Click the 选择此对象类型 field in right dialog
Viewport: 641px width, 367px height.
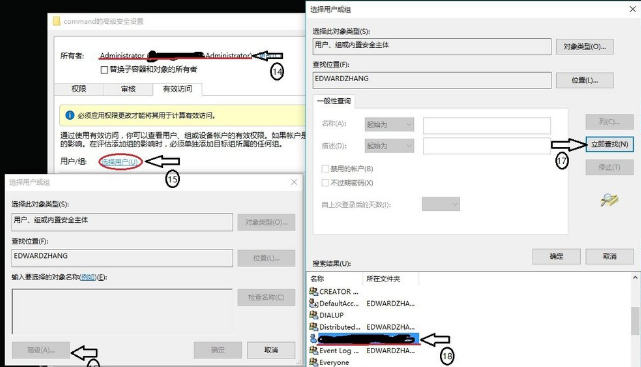432,46
